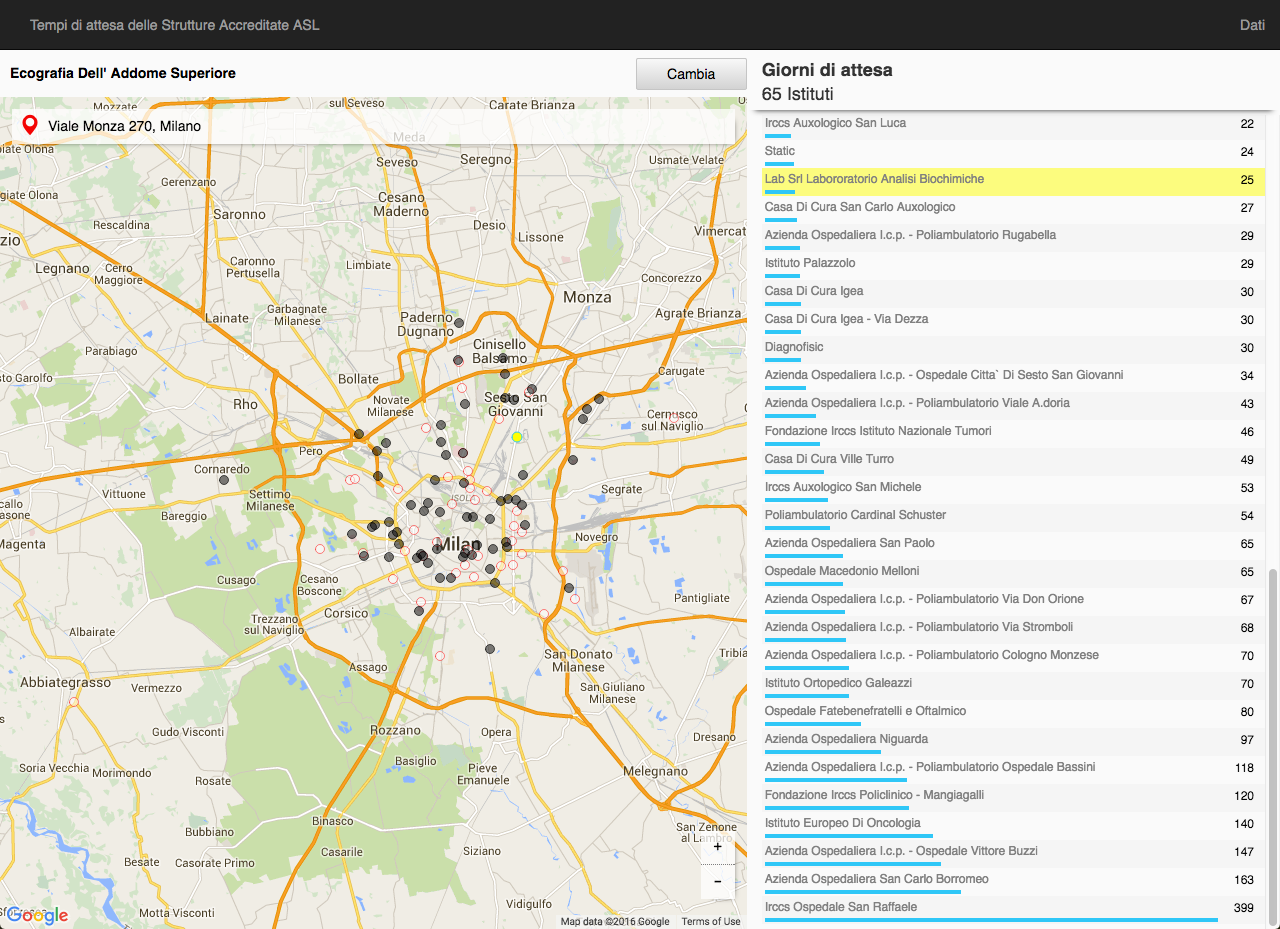The width and height of the screenshot is (1280, 929).
Task: Select Istituto Palazzolo row
Action: coord(1015,265)
